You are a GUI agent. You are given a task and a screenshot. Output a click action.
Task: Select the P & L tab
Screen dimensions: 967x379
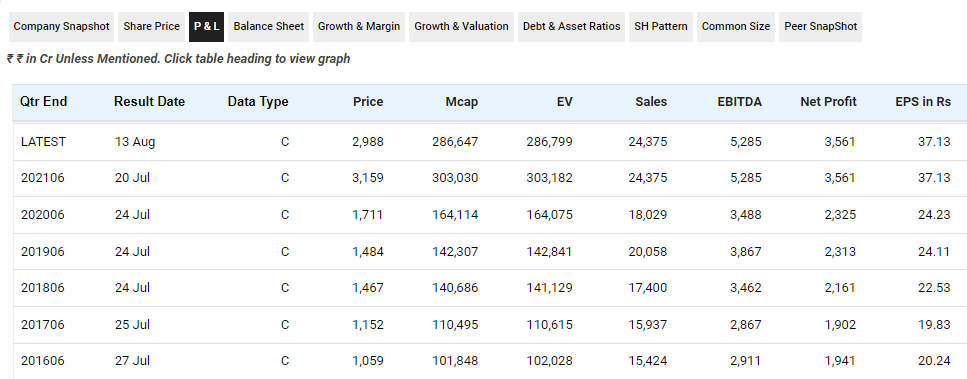click(x=207, y=26)
